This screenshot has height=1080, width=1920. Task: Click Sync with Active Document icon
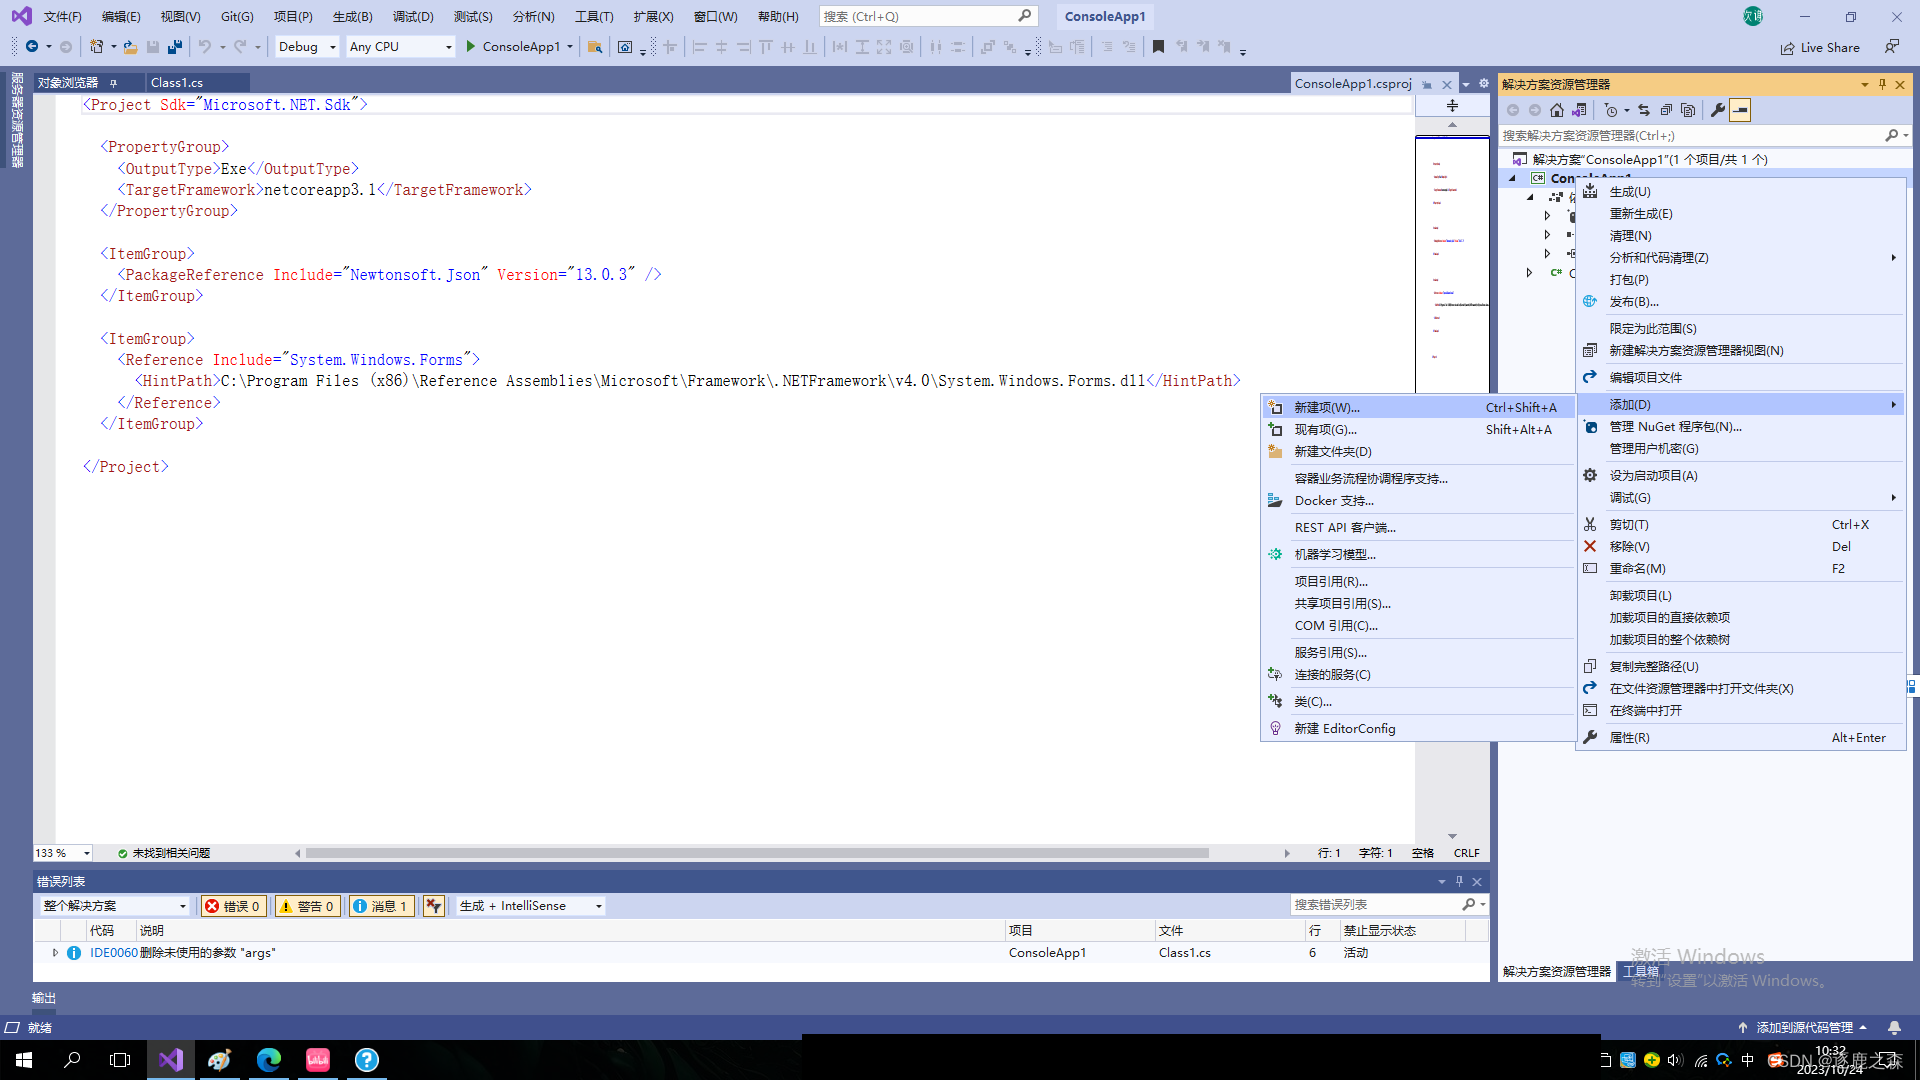click(x=1644, y=110)
